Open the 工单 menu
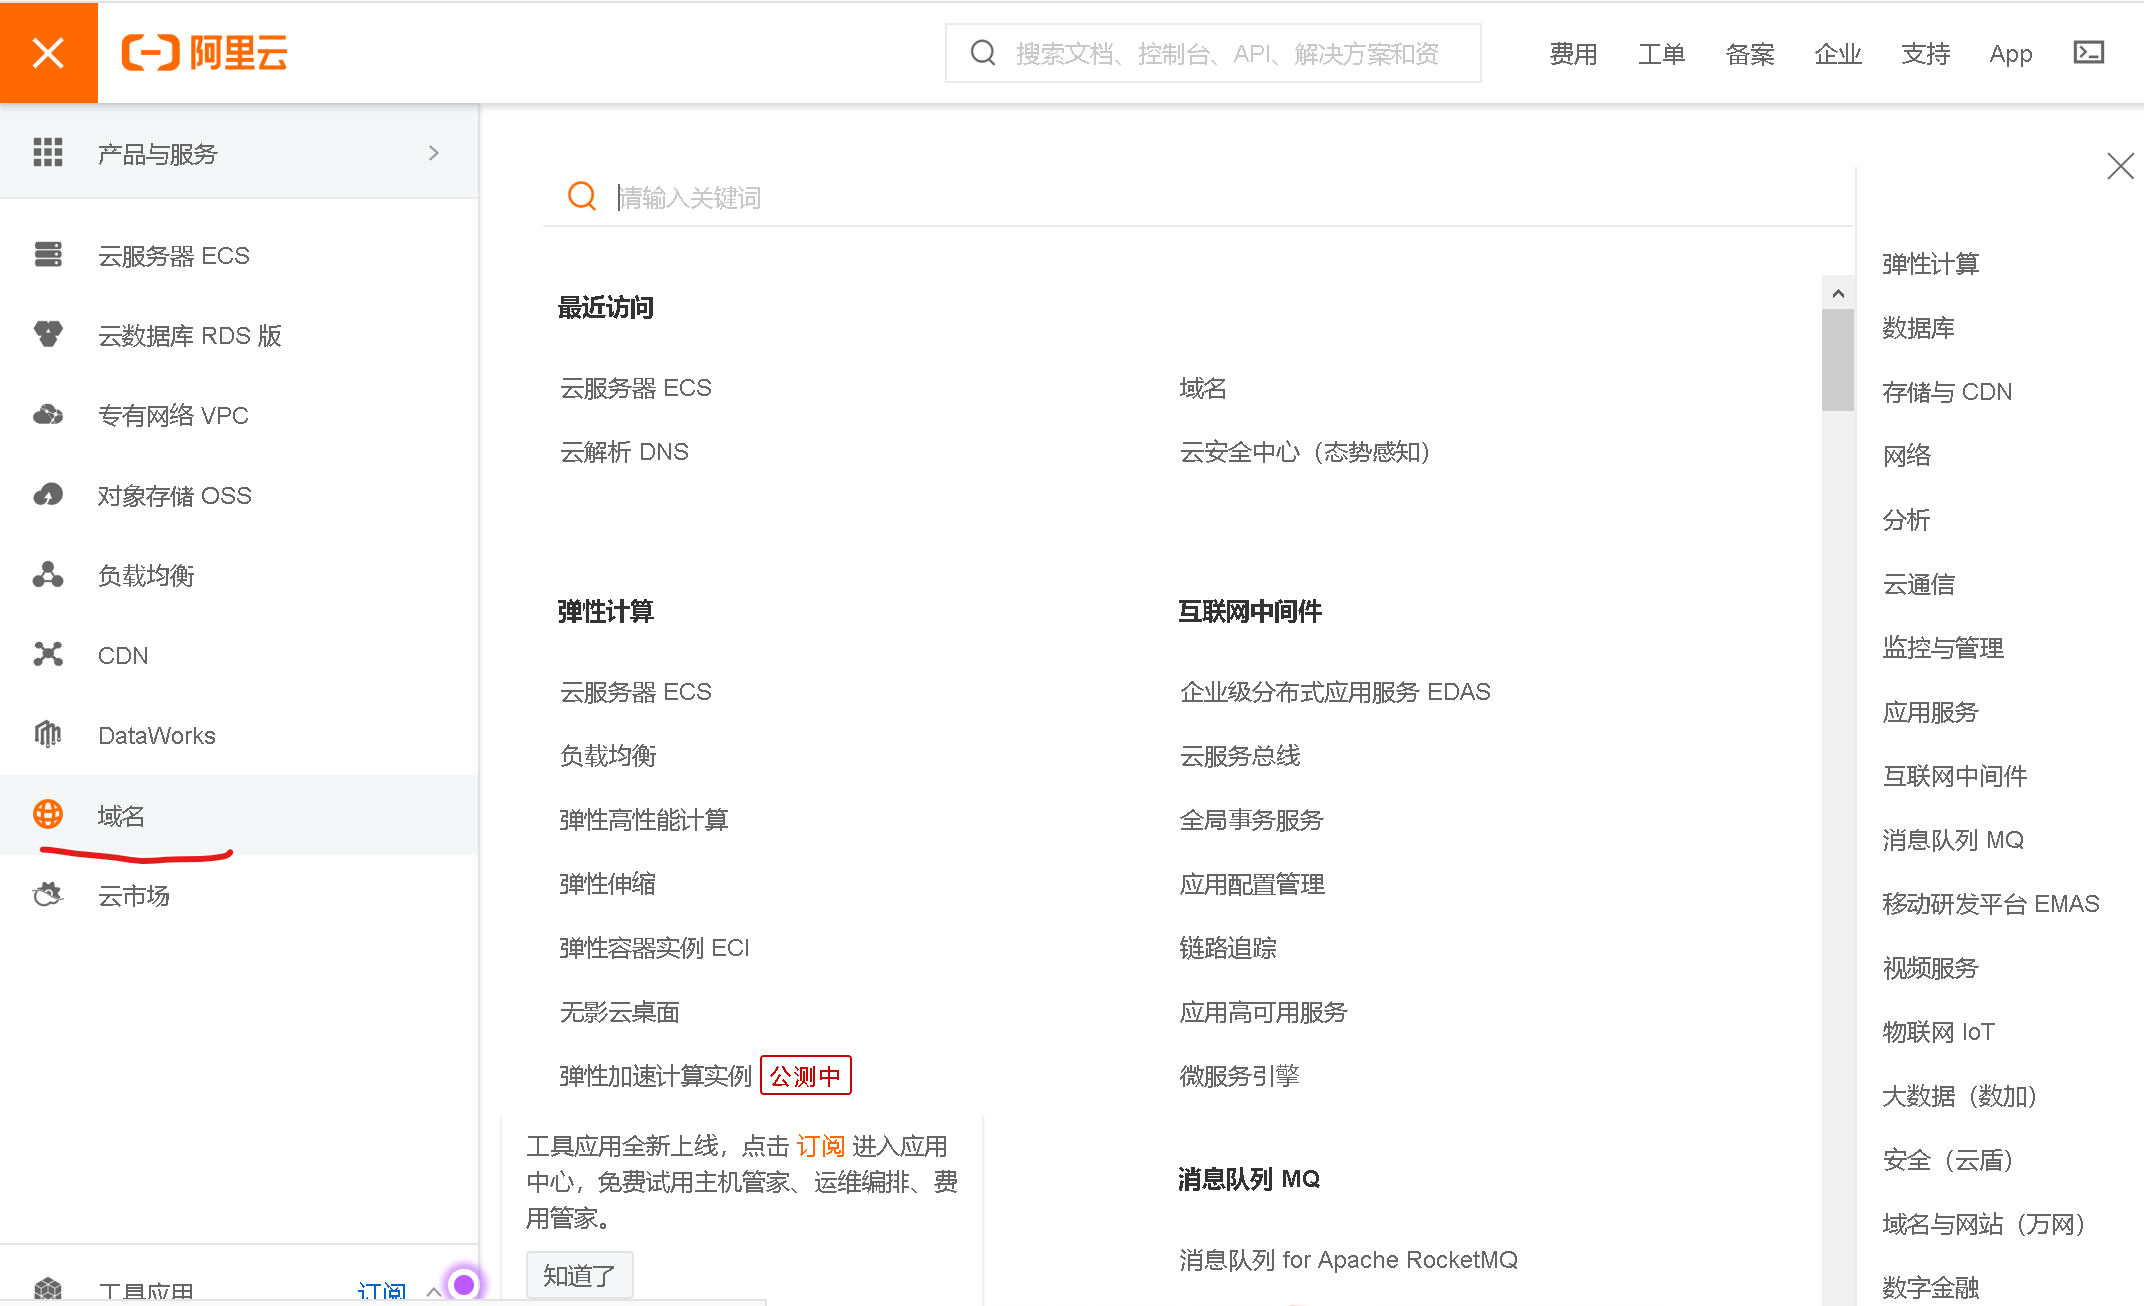This screenshot has width=2144, height=1306. pos(1661,54)
